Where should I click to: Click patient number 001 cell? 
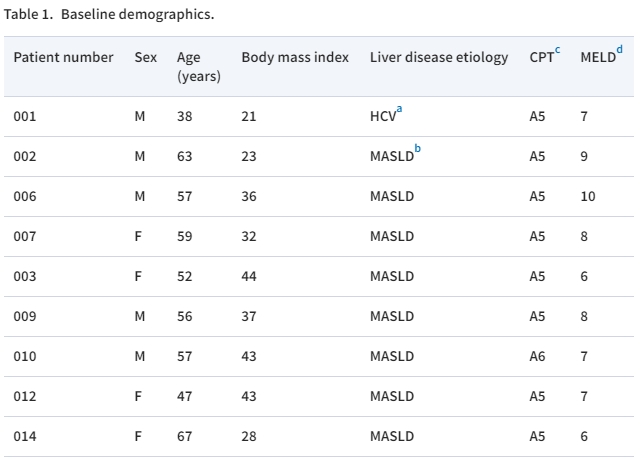point(24,116)
